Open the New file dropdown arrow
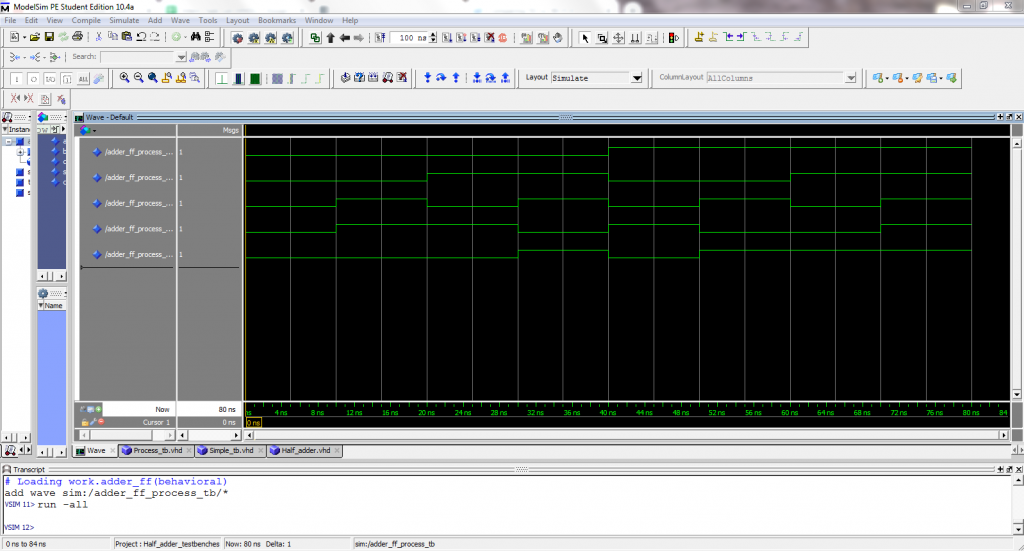The image size is (1024, 551). tap(24, 38)
